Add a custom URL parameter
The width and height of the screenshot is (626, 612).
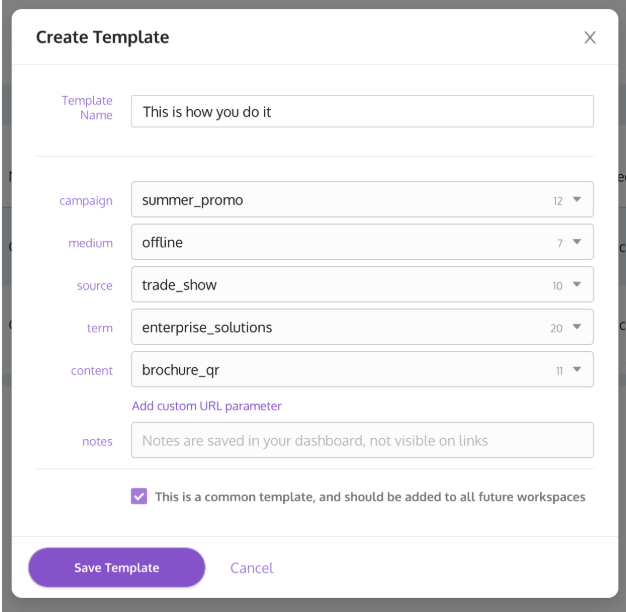(x=206, y=406)
